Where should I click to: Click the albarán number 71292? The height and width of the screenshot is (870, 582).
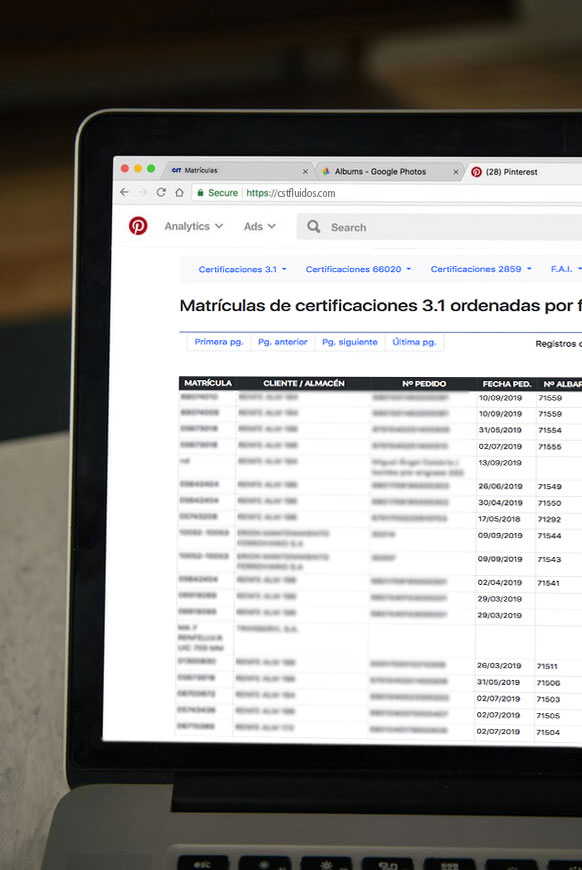point(549,520)
